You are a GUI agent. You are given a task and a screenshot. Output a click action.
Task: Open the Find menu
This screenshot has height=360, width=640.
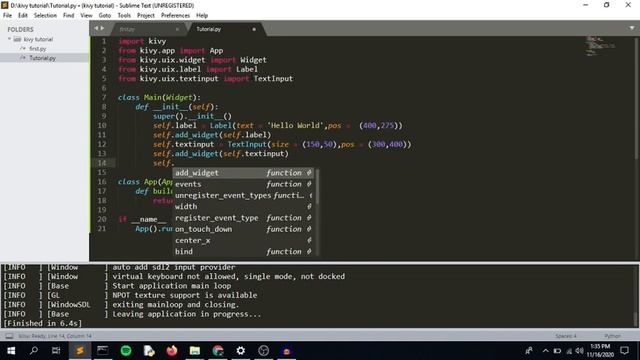(69, 16)
